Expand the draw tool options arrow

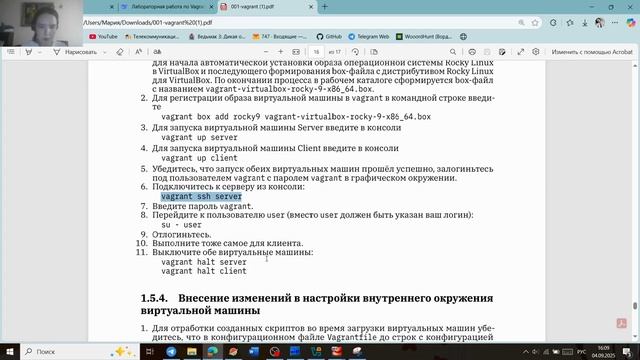(104, 52)
